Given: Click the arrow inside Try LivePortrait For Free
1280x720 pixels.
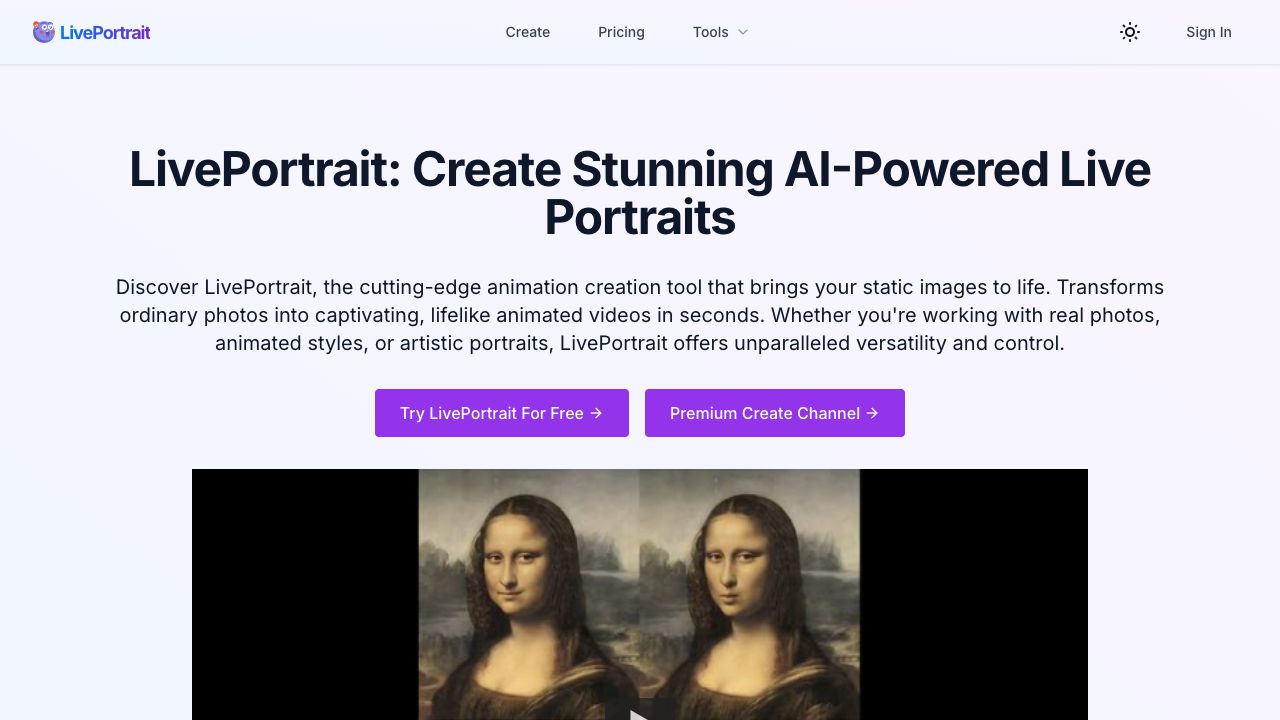Looking at the screenshot, I should pyautogui.click(x=596, y=413).
